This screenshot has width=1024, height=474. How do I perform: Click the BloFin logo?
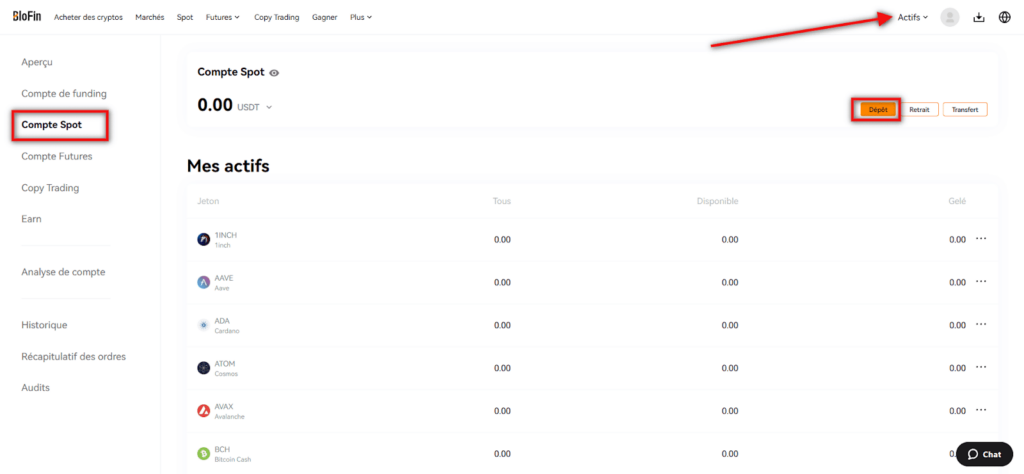pos(26,17)
